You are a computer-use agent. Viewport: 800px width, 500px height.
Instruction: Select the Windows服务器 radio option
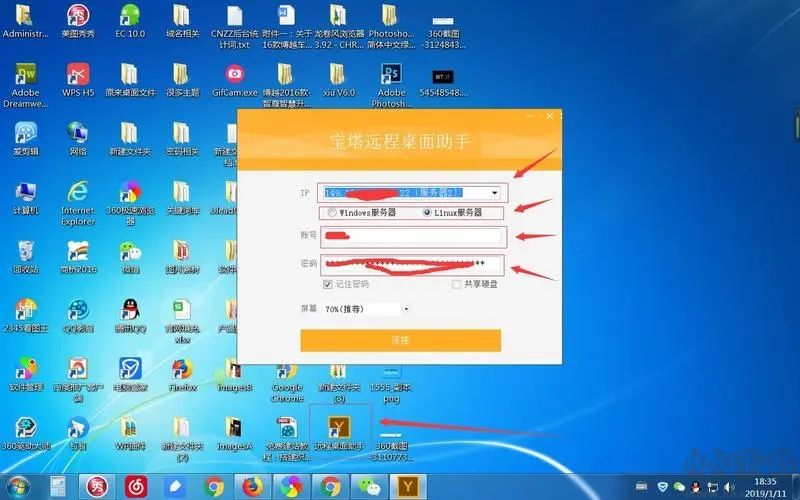(x=332, y=213)
